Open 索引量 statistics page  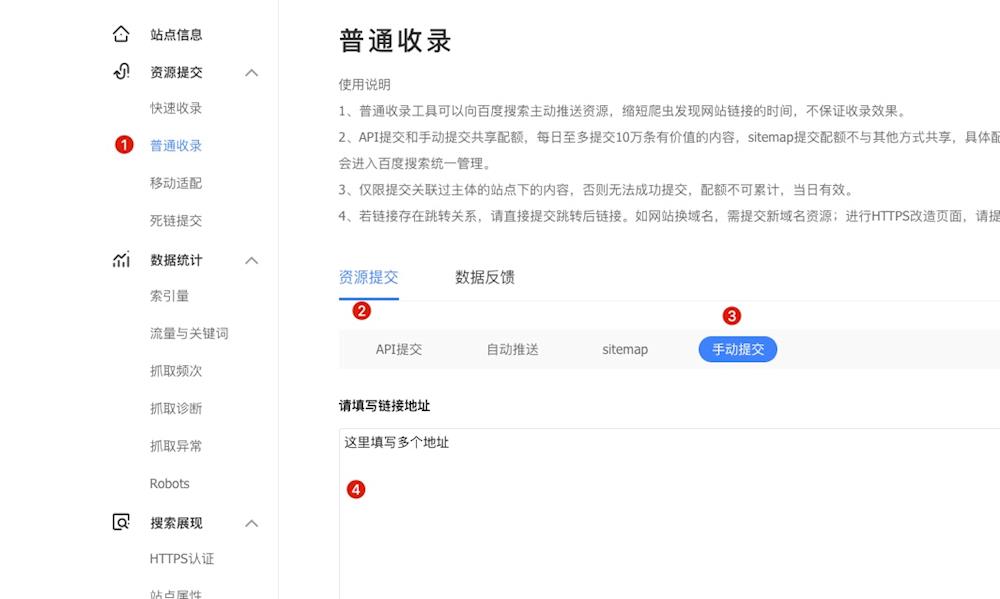point(170,296)
